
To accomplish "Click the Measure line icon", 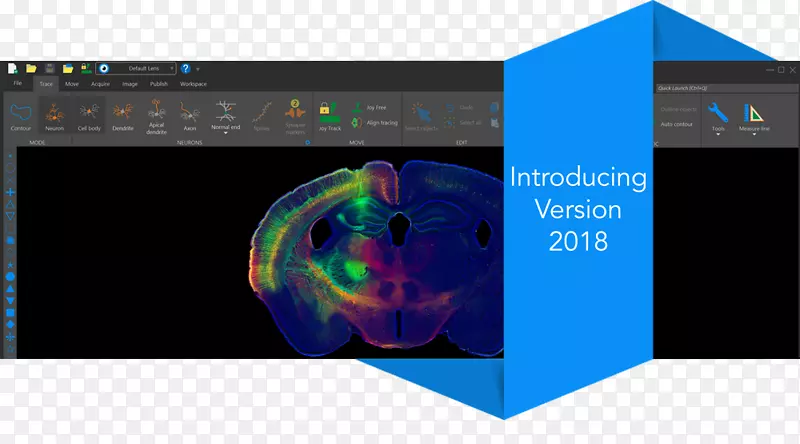I will tap(754, 113).
